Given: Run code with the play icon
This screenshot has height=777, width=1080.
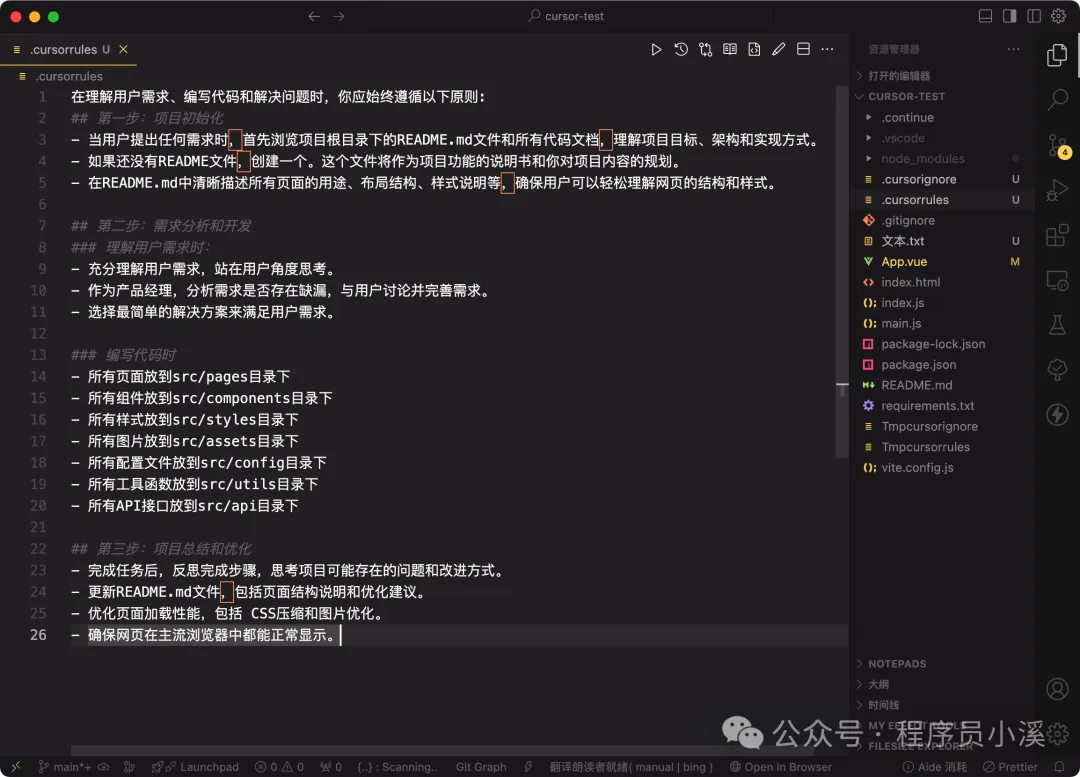Looking at the screenshot, I should click(x=656, y=50).
